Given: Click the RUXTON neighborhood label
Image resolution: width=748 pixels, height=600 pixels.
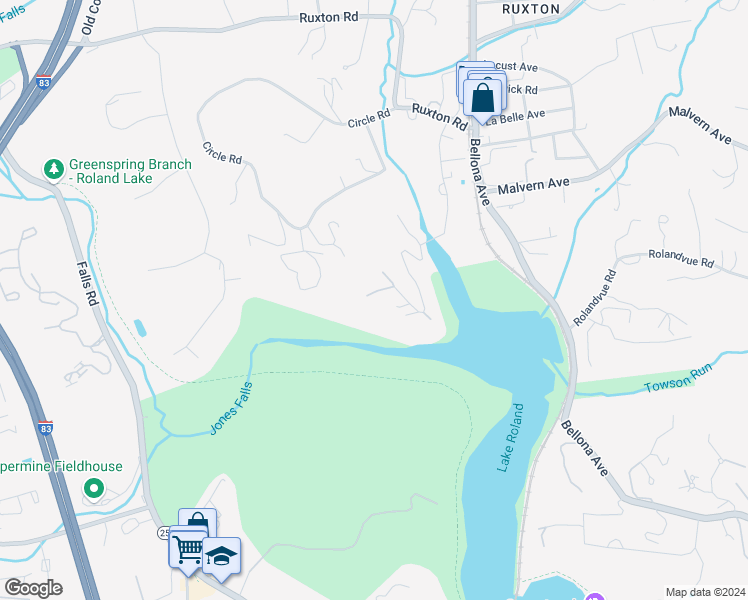Looking at the screenshot, I should 531,9.
